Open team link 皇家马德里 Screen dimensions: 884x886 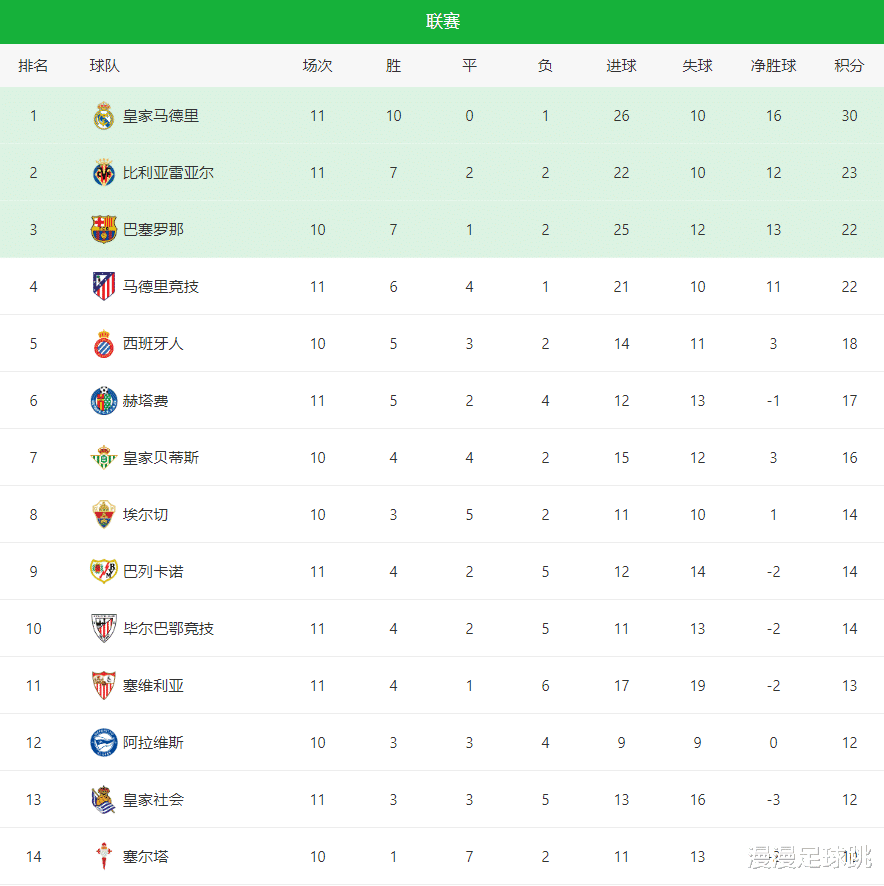point(161,116)
